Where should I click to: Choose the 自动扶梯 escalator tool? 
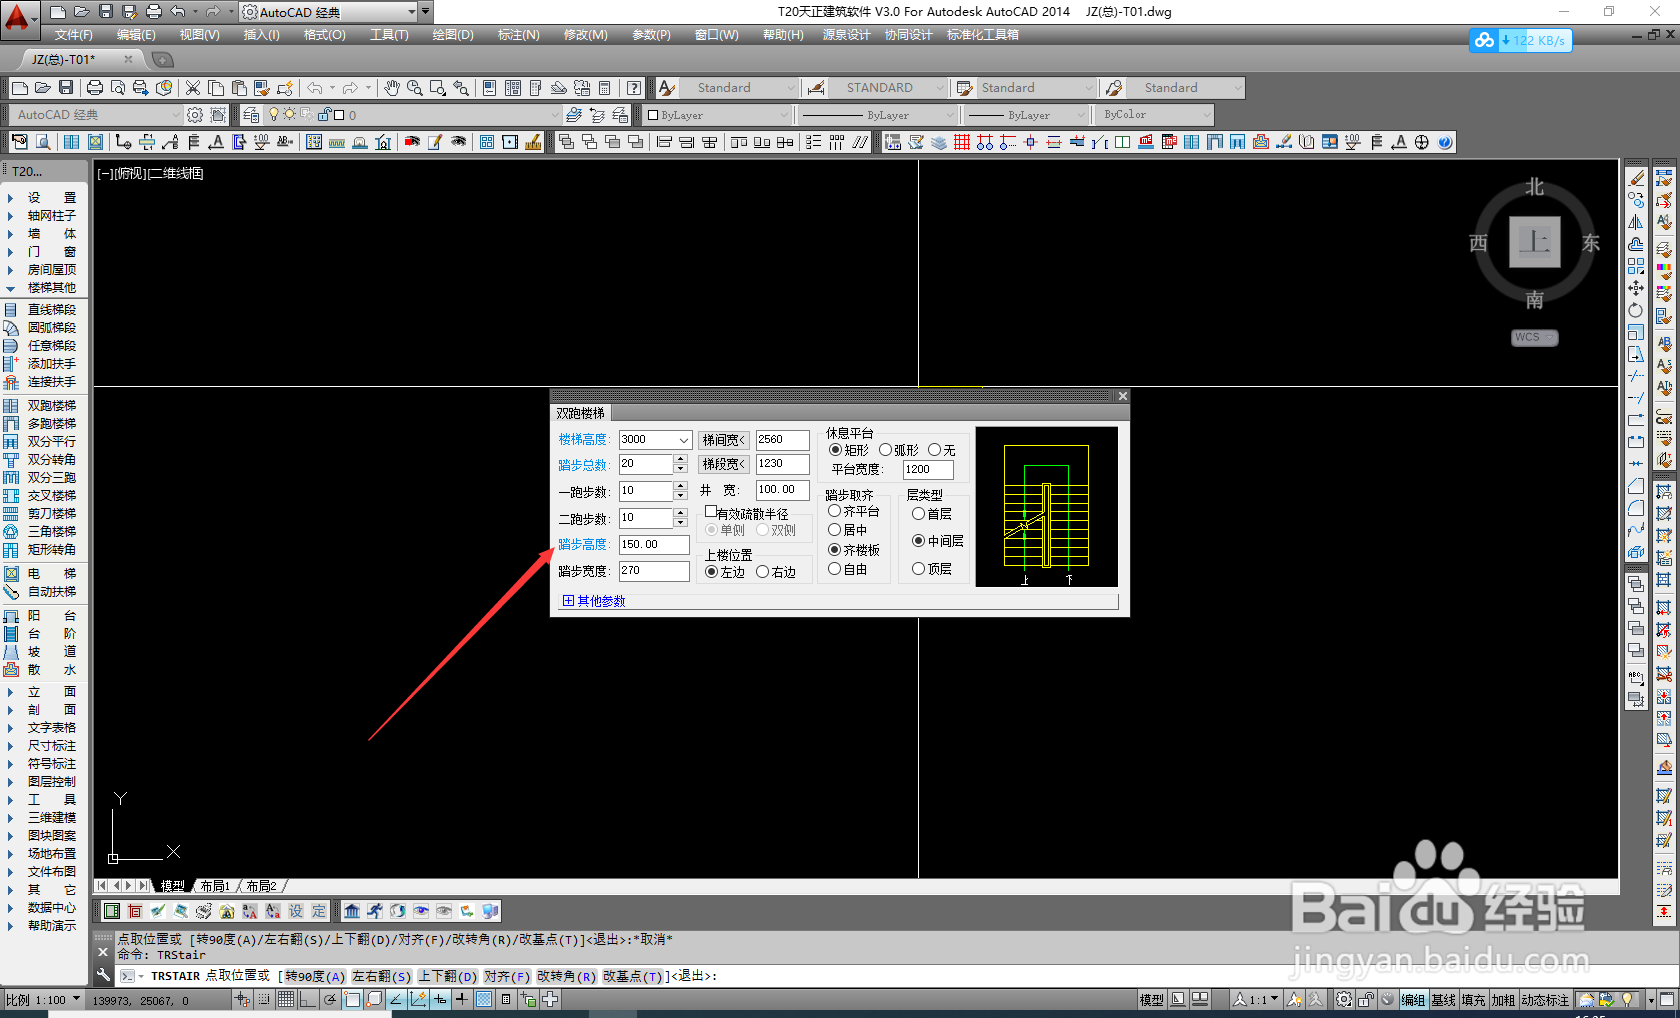point(41,592)
